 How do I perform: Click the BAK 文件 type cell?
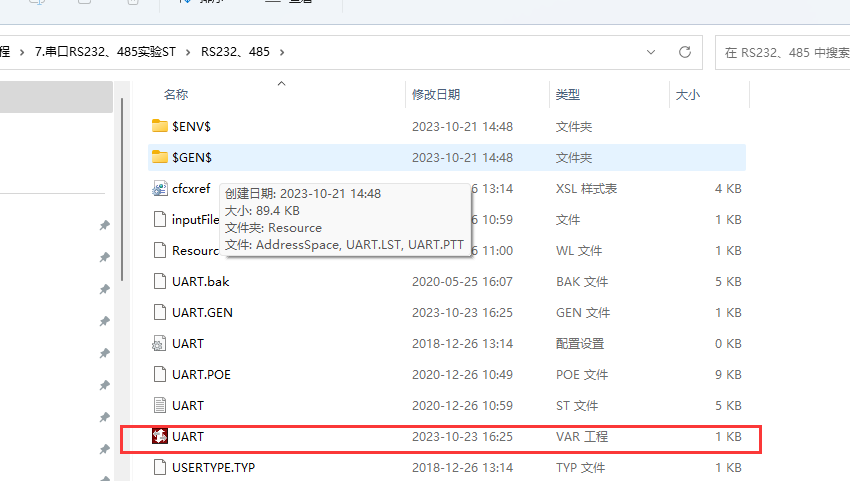pos(582,281)
